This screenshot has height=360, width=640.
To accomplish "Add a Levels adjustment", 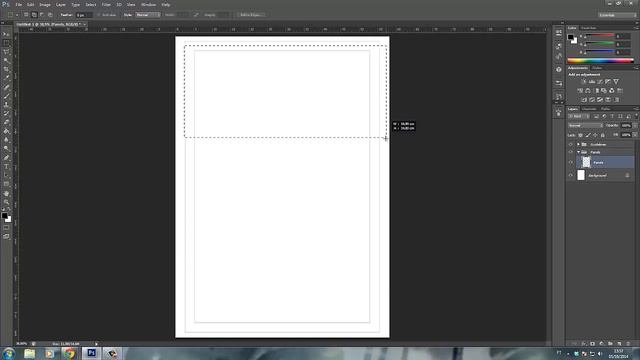I will point(592,82).
